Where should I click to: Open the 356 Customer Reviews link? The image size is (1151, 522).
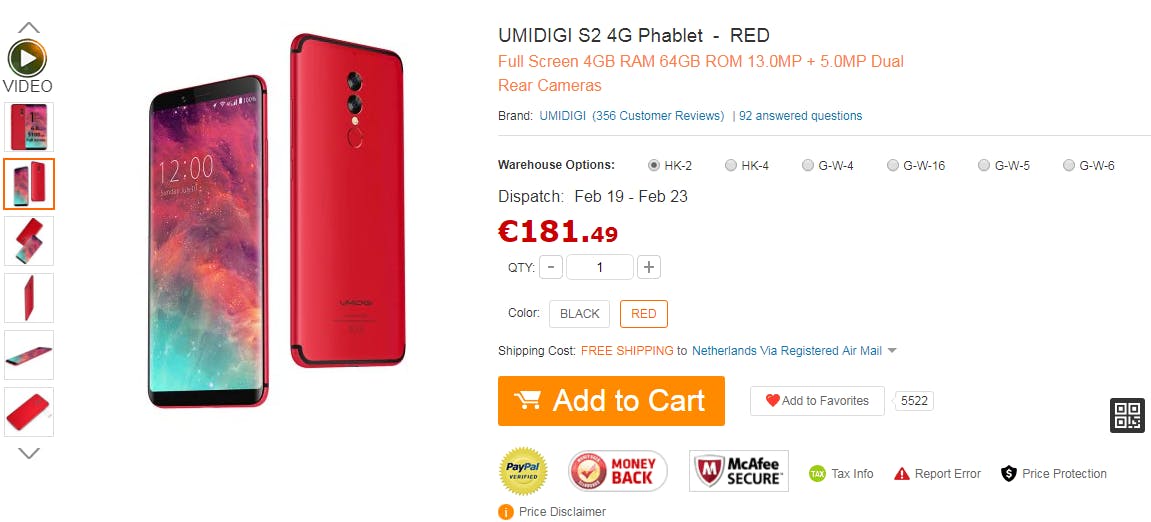(658, 116)
